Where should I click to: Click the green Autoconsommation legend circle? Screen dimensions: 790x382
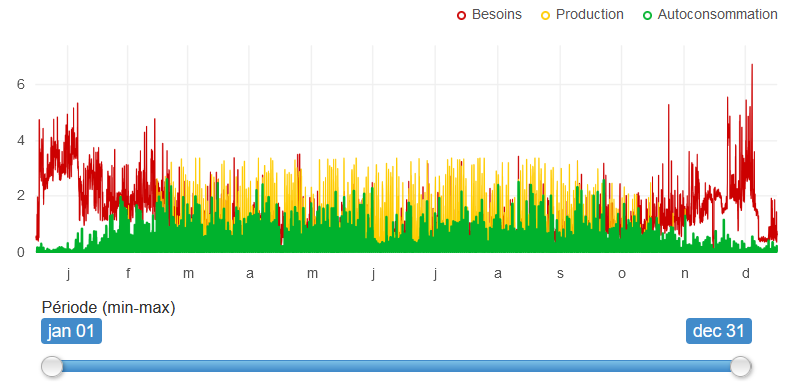pos(647,16)
